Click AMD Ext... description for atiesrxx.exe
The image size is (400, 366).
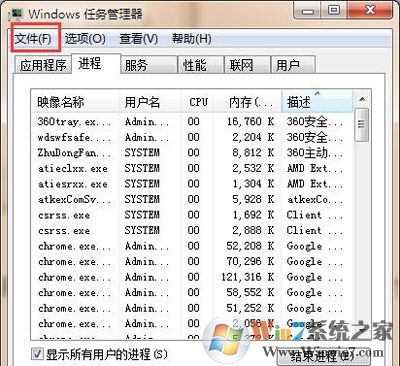[x=314, y=184]
